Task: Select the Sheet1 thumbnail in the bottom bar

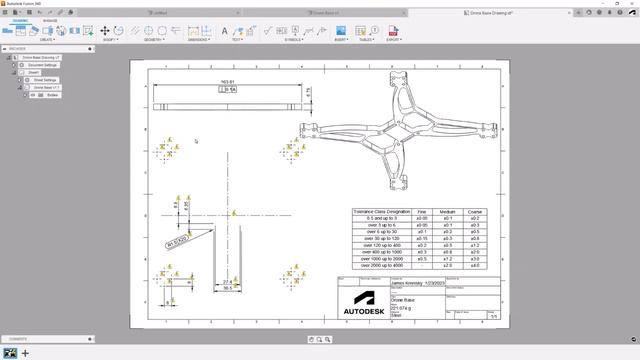Action: coord(10,353)
